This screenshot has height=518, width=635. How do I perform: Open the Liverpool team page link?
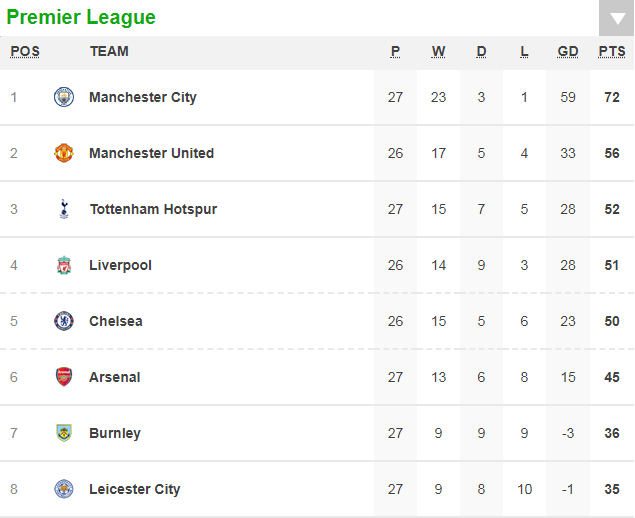click(120, 265)
